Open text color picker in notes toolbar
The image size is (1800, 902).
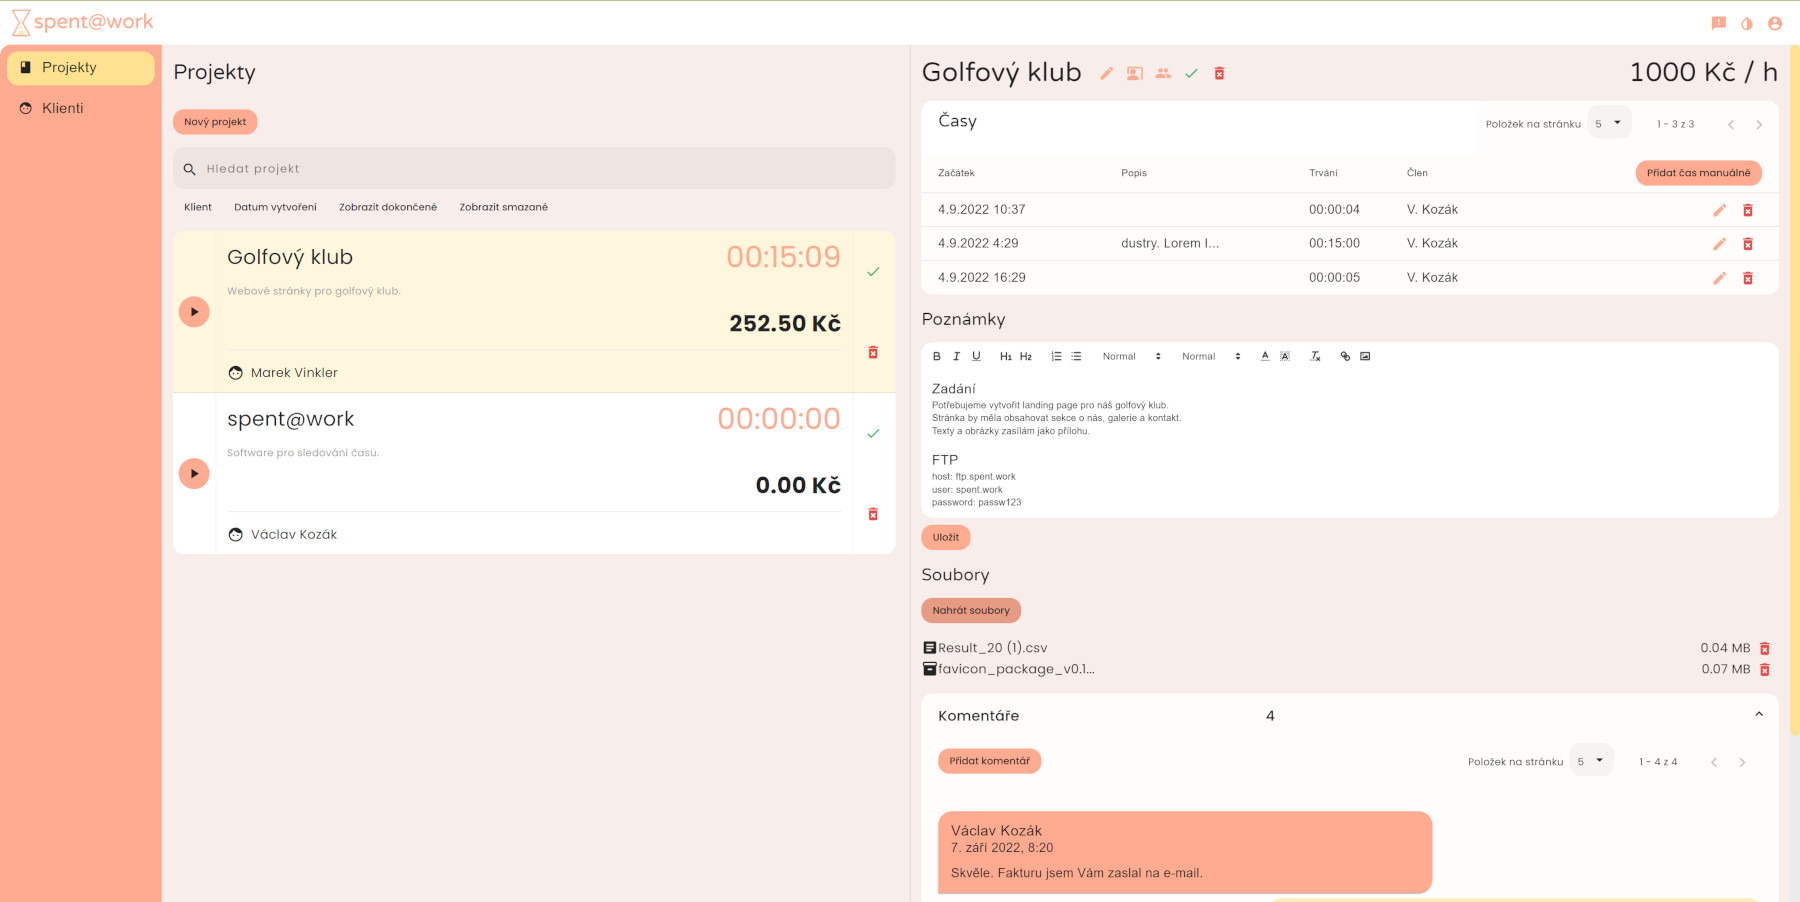[x=1265, y=356]
